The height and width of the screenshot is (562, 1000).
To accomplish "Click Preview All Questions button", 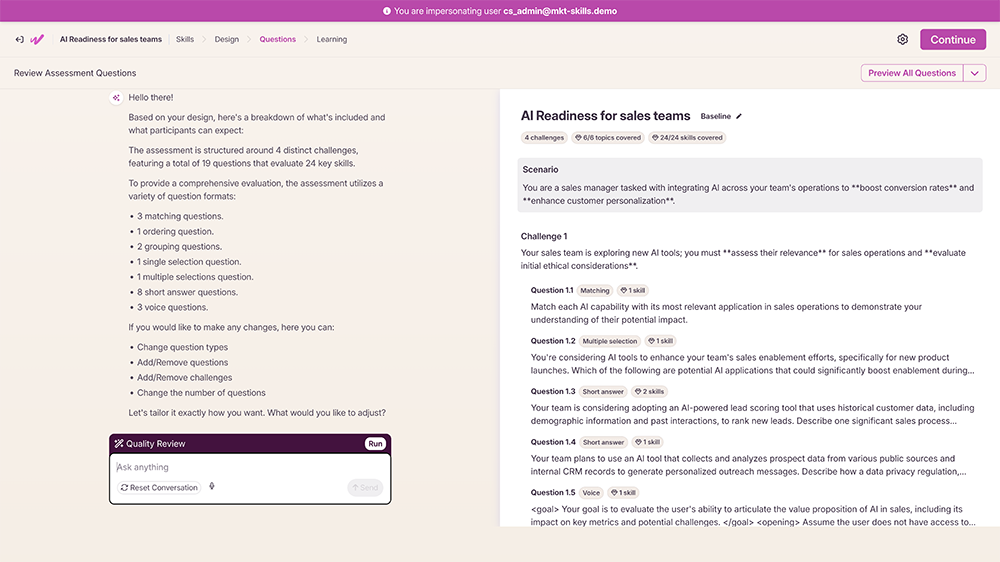I will [x=912, y=73].
